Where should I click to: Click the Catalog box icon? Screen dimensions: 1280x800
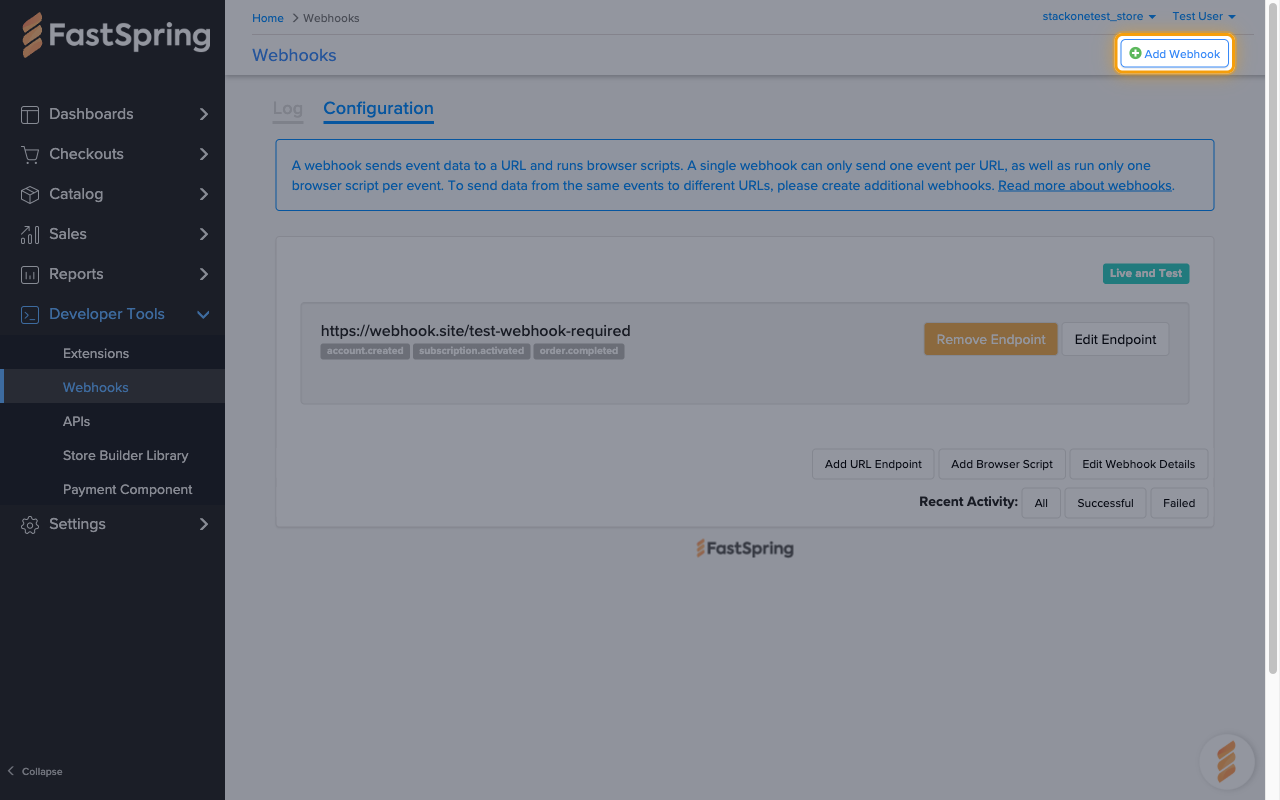[30, 194]
